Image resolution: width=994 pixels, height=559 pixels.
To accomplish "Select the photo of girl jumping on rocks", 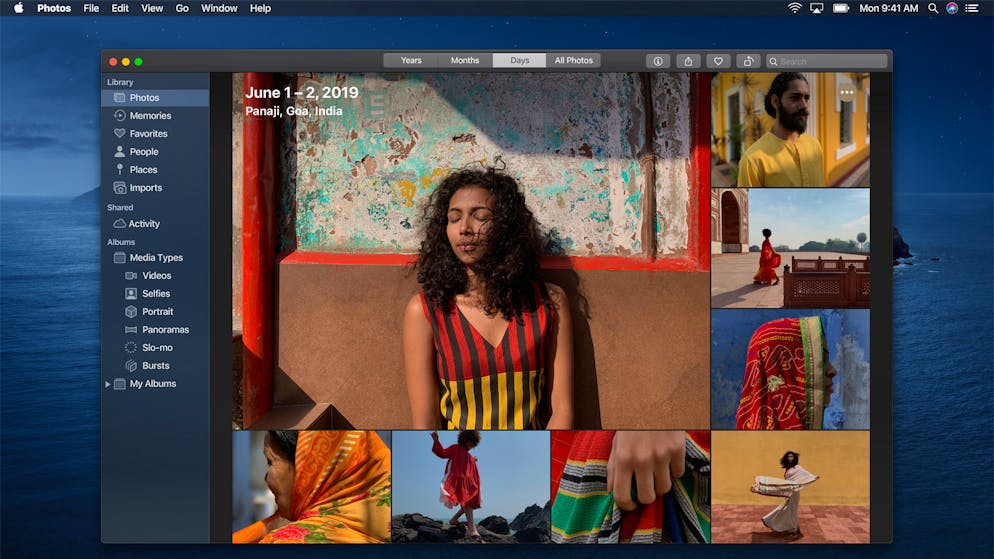I will click(x=471, y=487).
